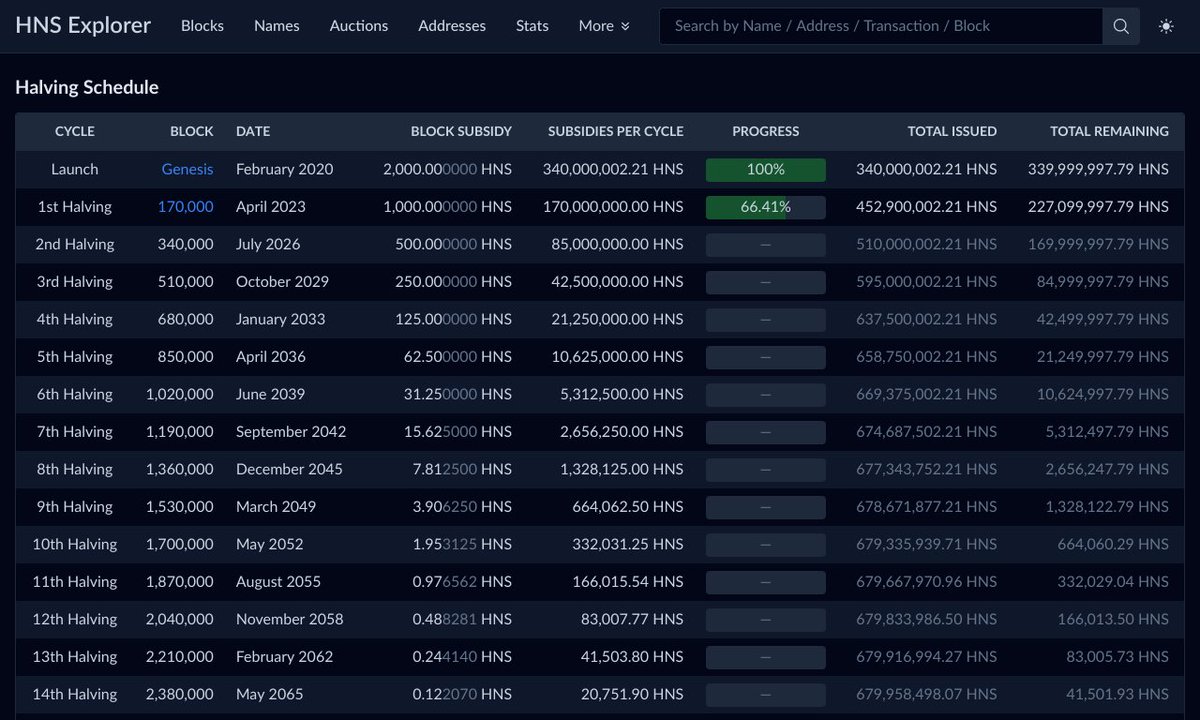Open the Blocks page
Image resolution: width=1200 pixels, height=720 pixels.
(202, 26)
